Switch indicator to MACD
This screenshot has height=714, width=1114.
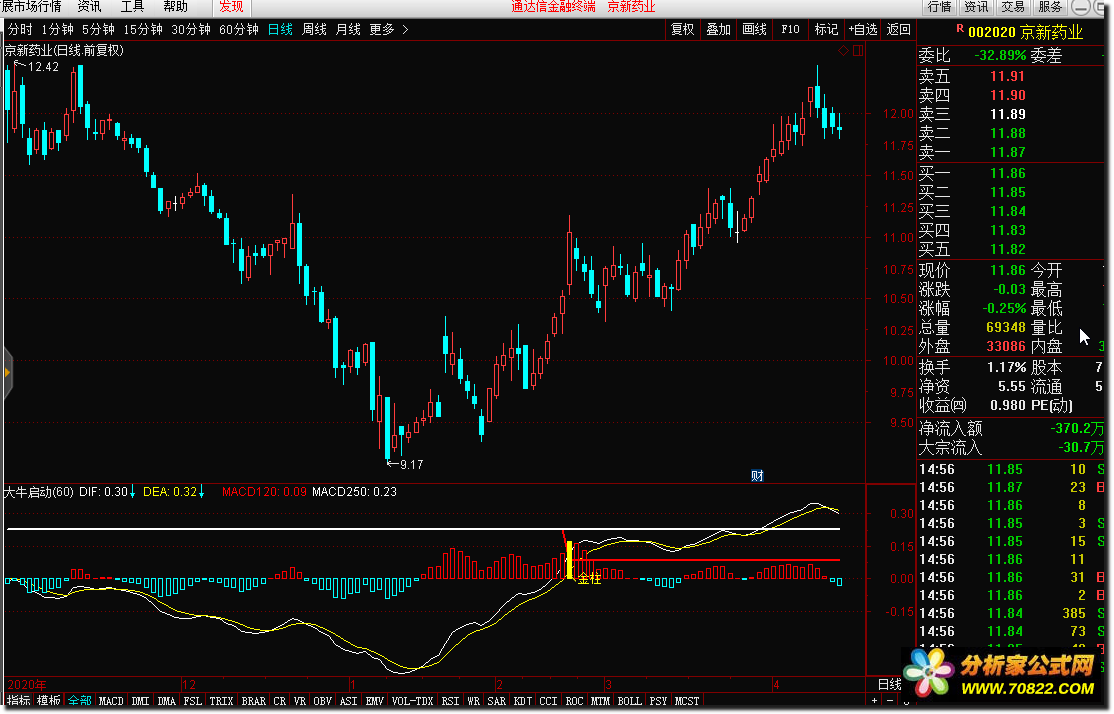pos(111,701)
